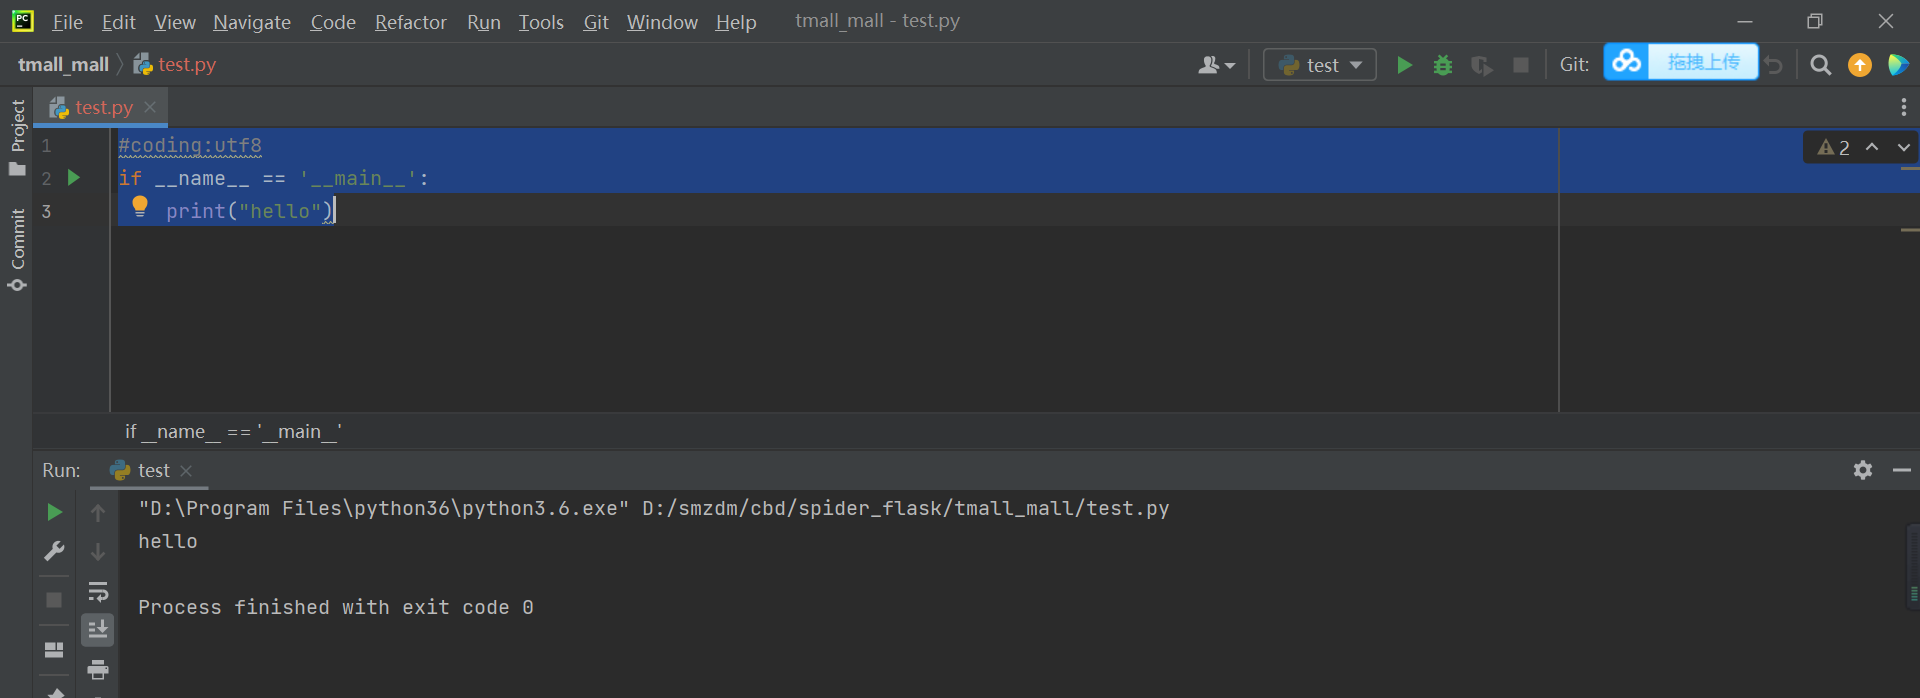Click the tmall_mall breadcrumb
Viewport: 1920px width, 698px height.
pyautogui.click(x=63, y=65)
